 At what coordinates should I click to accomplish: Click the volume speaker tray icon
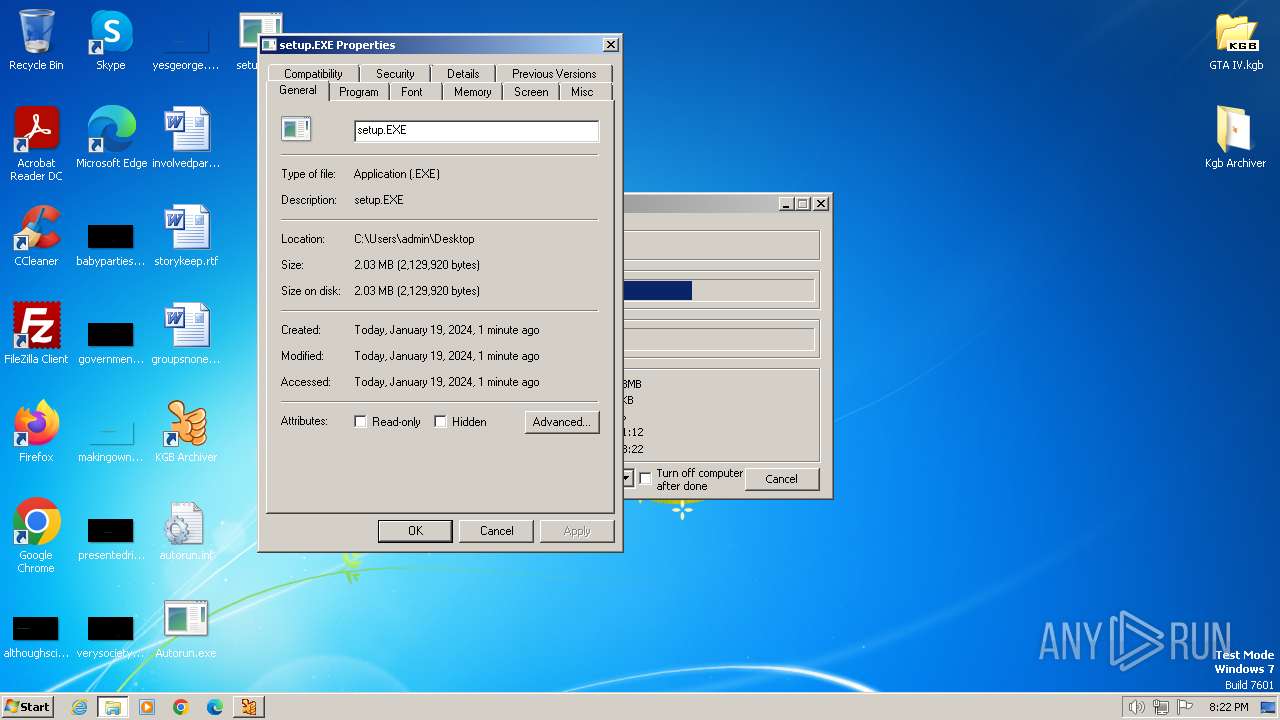tap(1136, 707)
